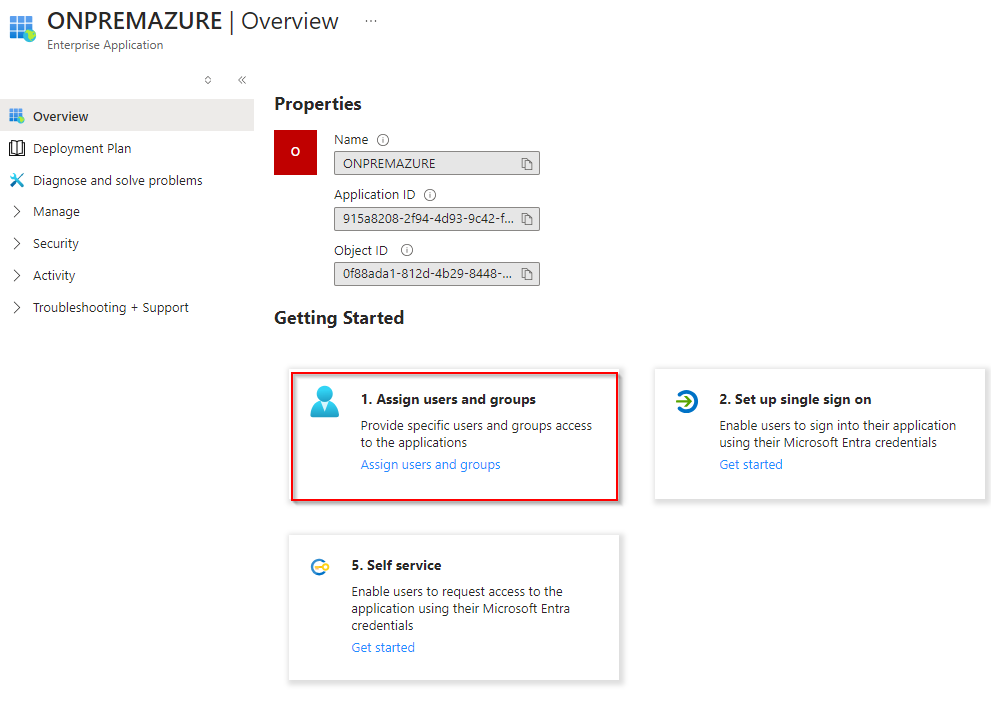Click the Object ID field
The height and width of the screenshot is (702, 991).
click(x=437, y=274)
